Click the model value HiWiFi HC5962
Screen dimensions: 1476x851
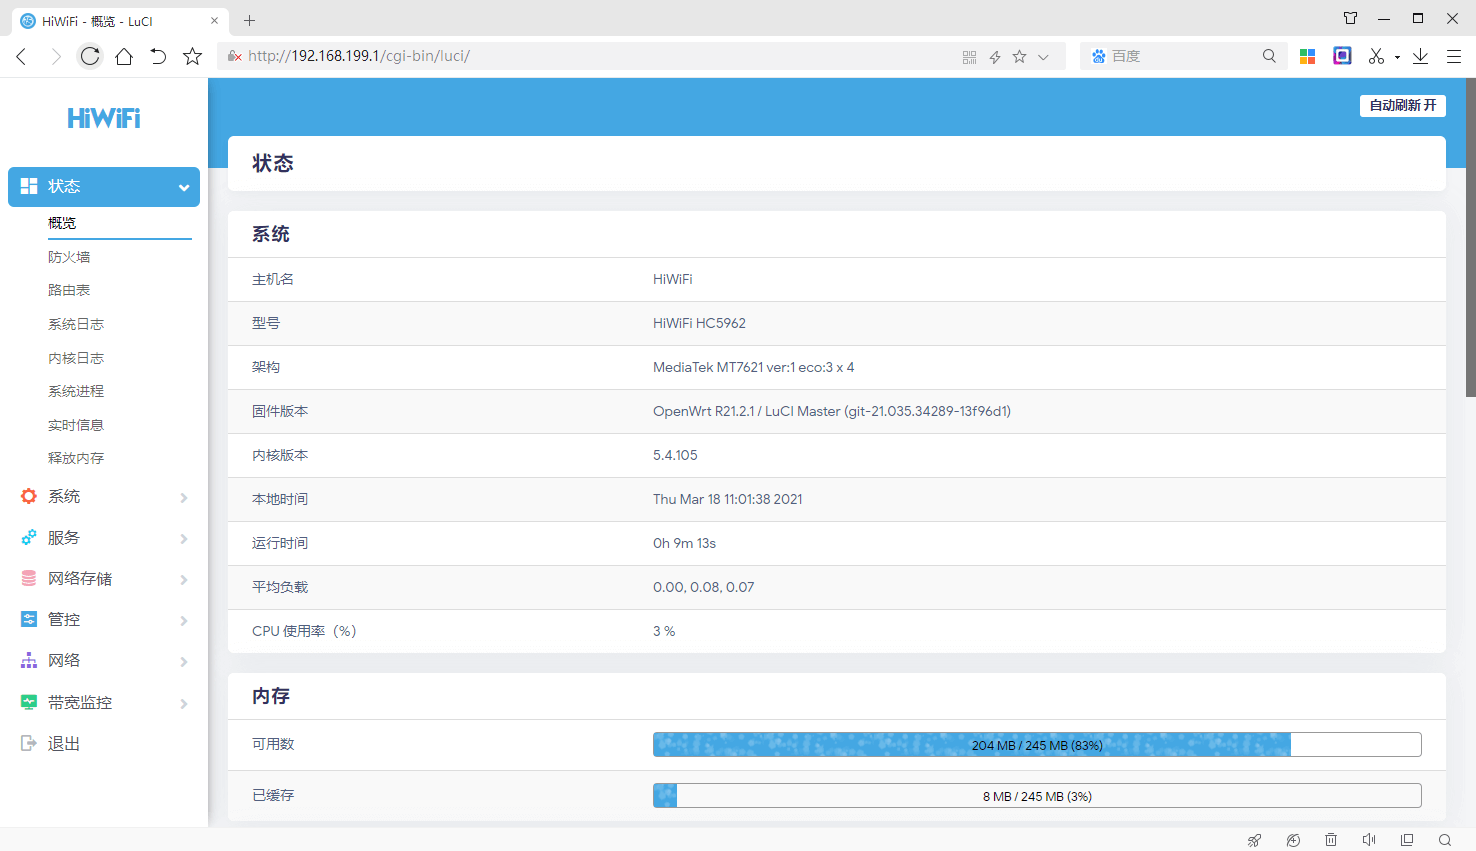tap(699, 323)
